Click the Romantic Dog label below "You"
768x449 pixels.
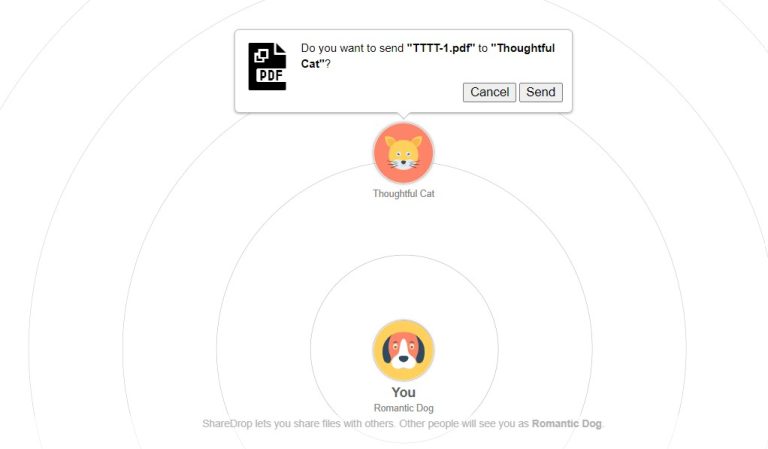point(404,408)
